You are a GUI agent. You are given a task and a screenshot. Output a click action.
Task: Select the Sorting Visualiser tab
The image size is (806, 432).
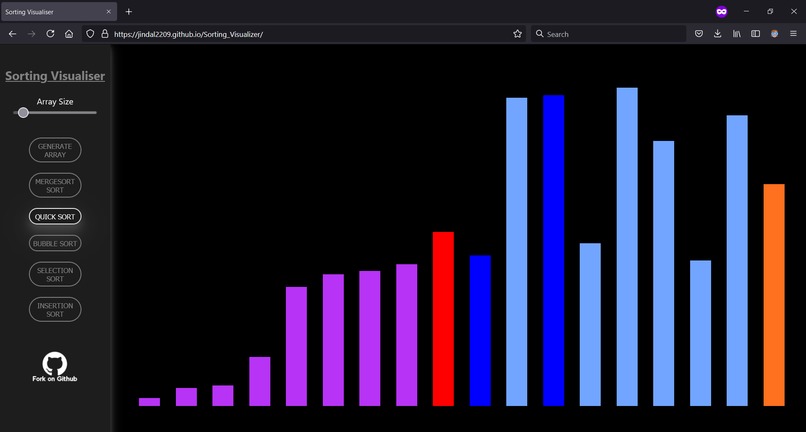coord(59,11)
